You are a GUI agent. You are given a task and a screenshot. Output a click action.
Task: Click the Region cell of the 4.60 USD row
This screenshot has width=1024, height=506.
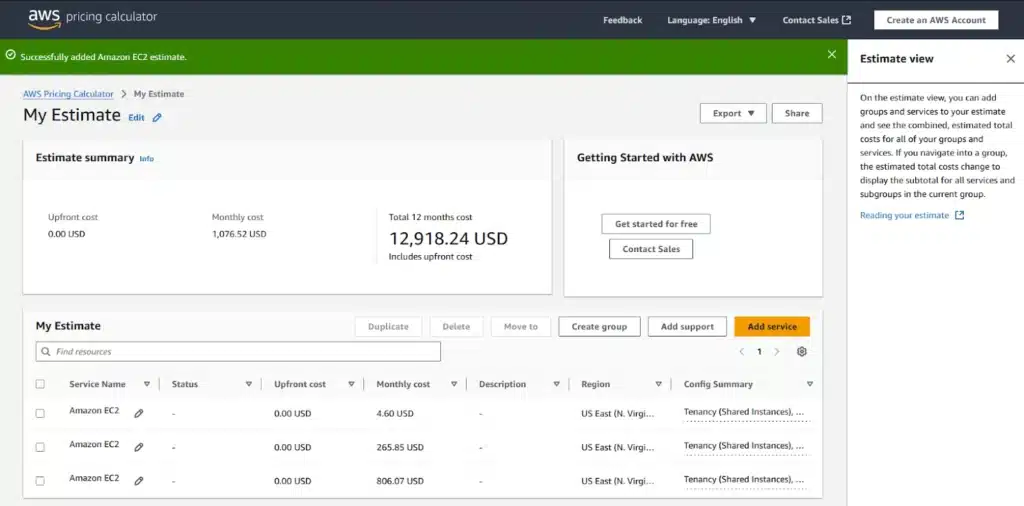pyautogui.click(x=617, y=413)
